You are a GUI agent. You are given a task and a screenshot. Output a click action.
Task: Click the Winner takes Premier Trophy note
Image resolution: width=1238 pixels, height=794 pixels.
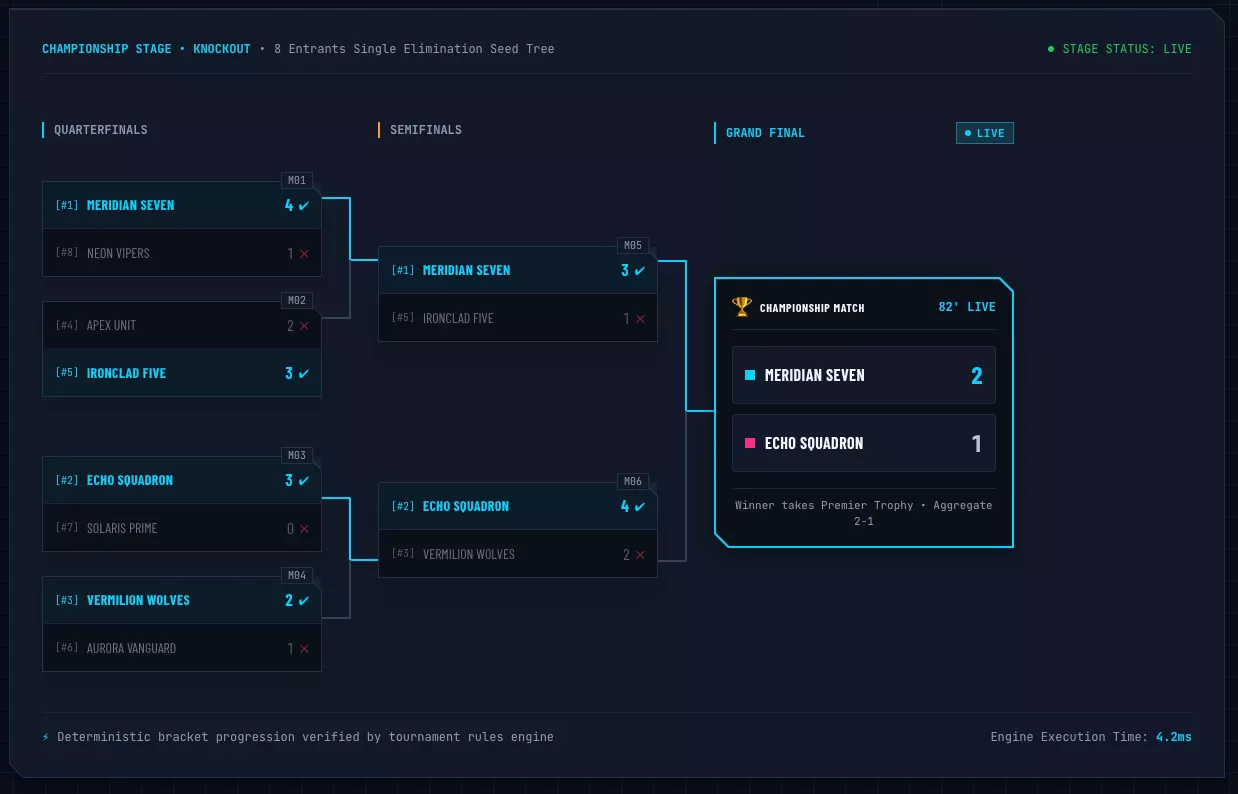click(864, 513)
